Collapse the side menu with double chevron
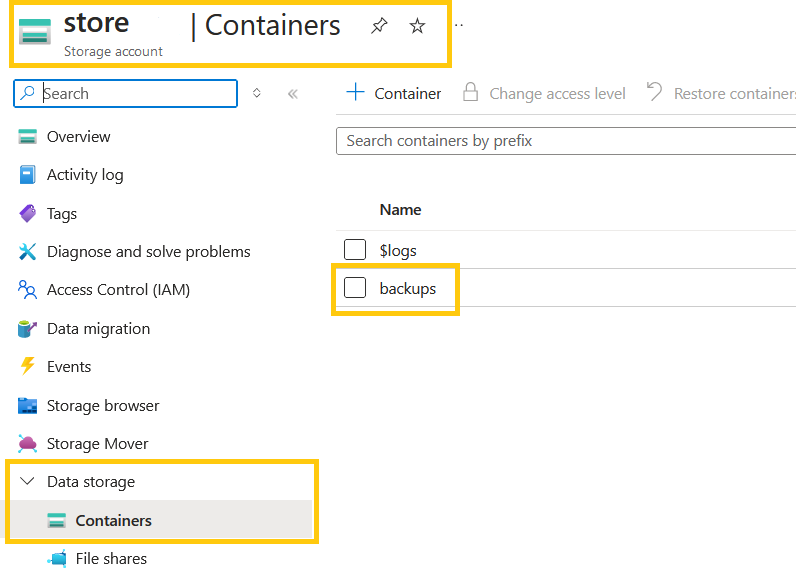Viewport: 796px width, 571px height. 293,93
